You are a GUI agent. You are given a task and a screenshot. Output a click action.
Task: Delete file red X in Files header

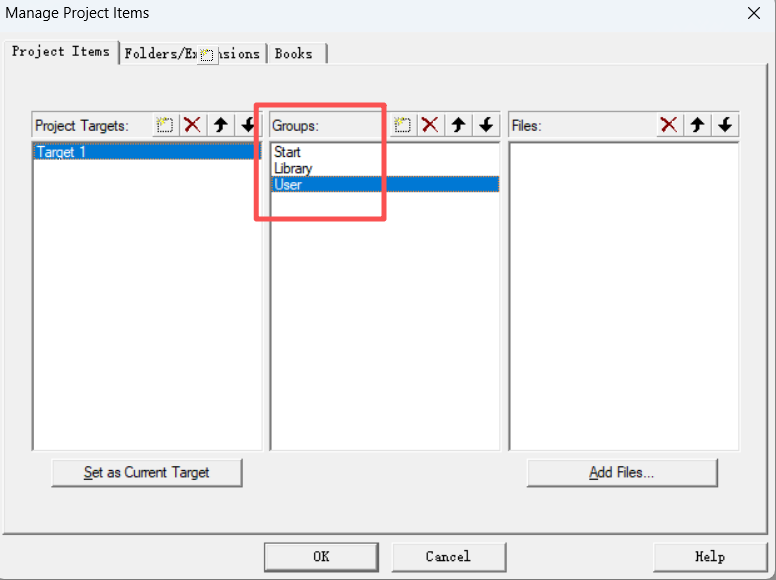pyautogui.click(x=669, y=125)
